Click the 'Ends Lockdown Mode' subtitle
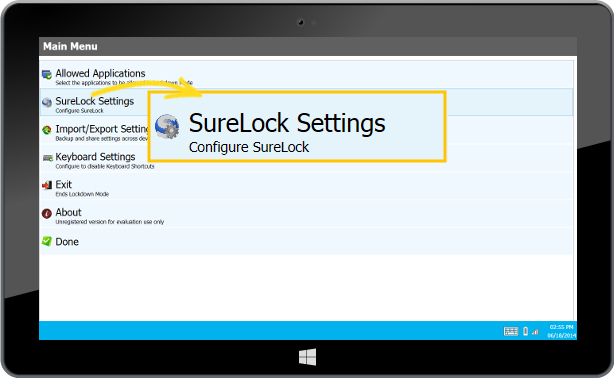 pyautogui.click(x=82, y=194)
